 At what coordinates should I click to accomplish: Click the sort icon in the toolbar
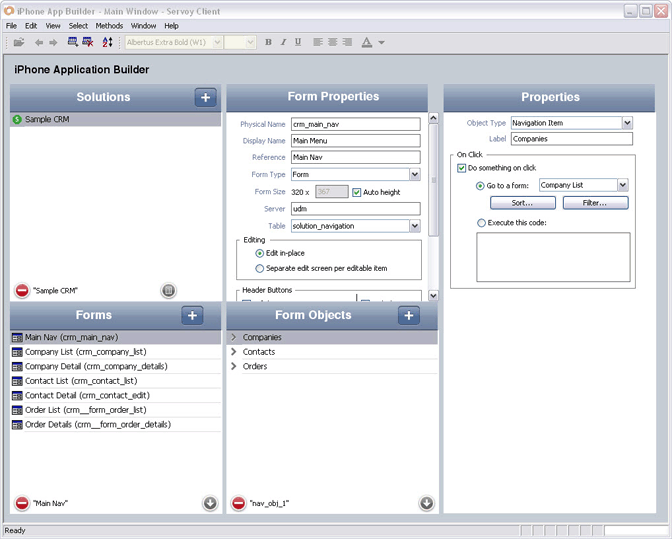(x=107, y=42)
